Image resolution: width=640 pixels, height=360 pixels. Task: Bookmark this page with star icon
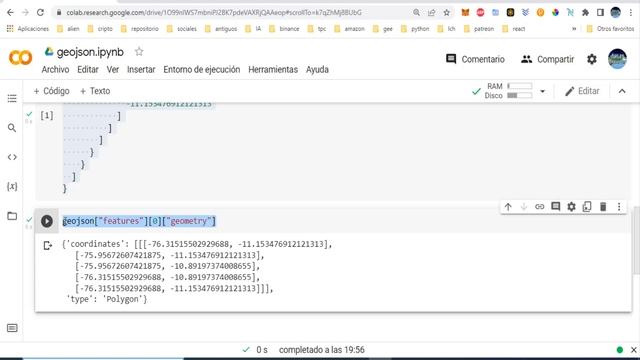[x=447, y=13]
